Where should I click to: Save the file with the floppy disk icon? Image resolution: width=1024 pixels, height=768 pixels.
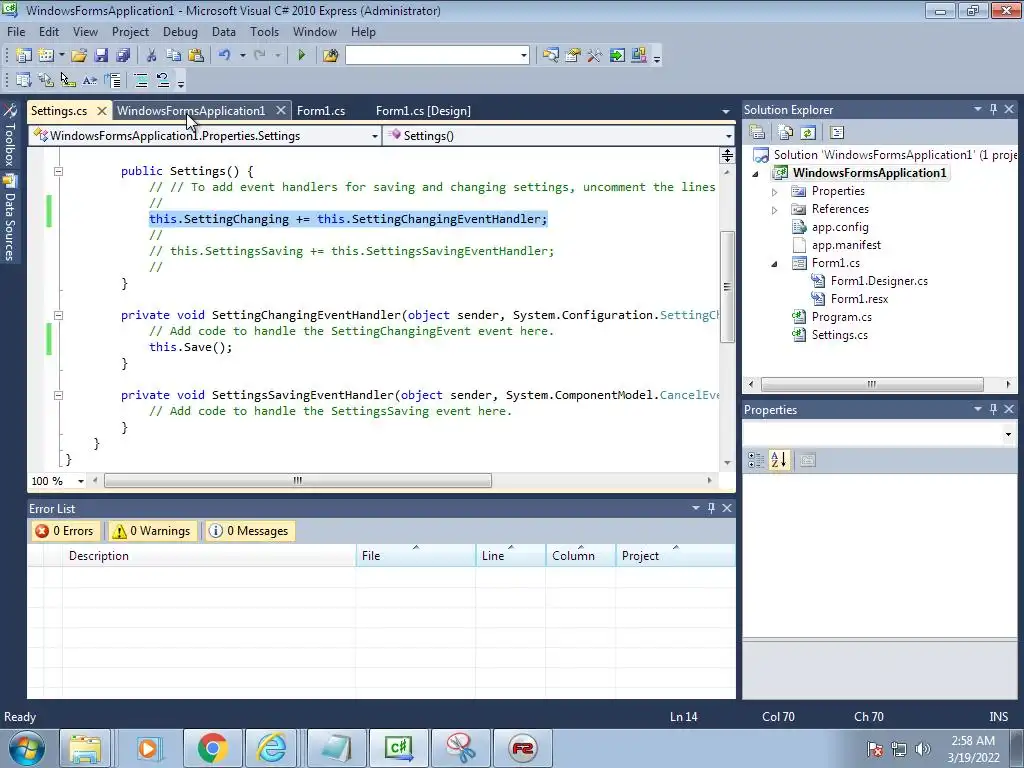101,56
